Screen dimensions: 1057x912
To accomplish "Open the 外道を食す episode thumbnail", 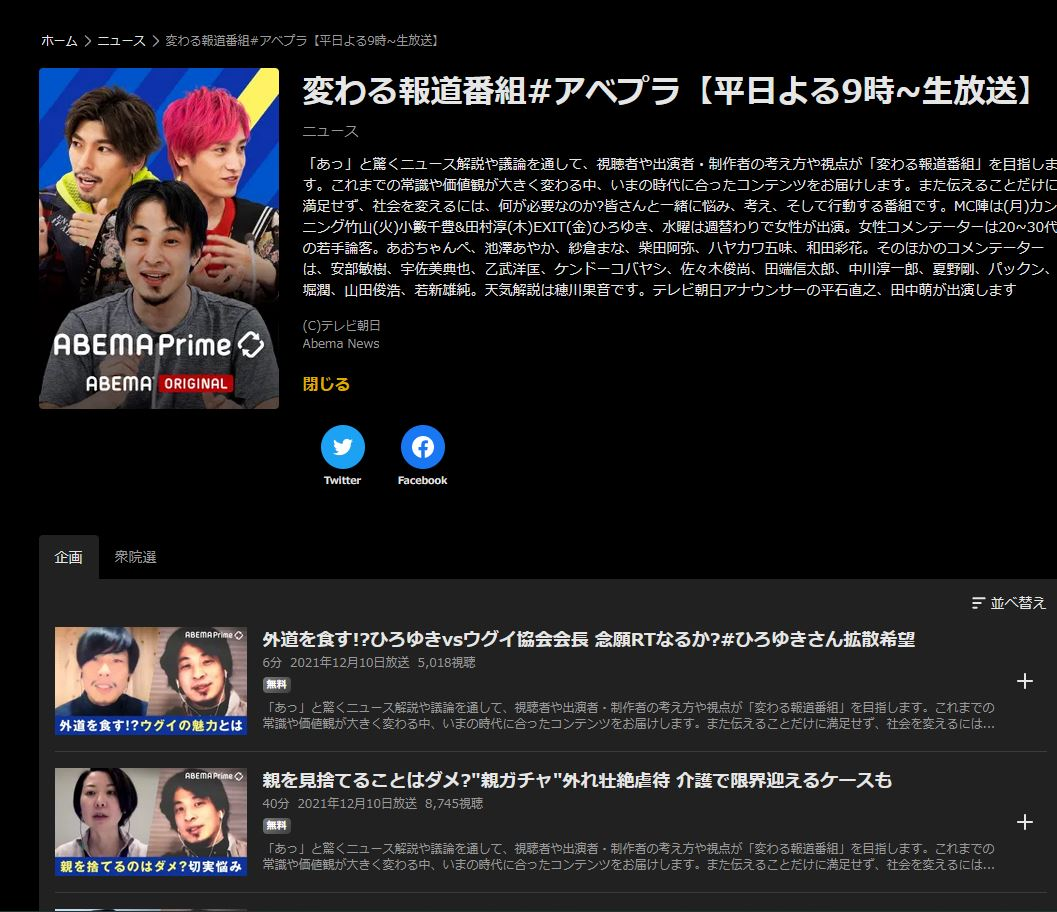I will pyautogui.click(x=151, y=681).
